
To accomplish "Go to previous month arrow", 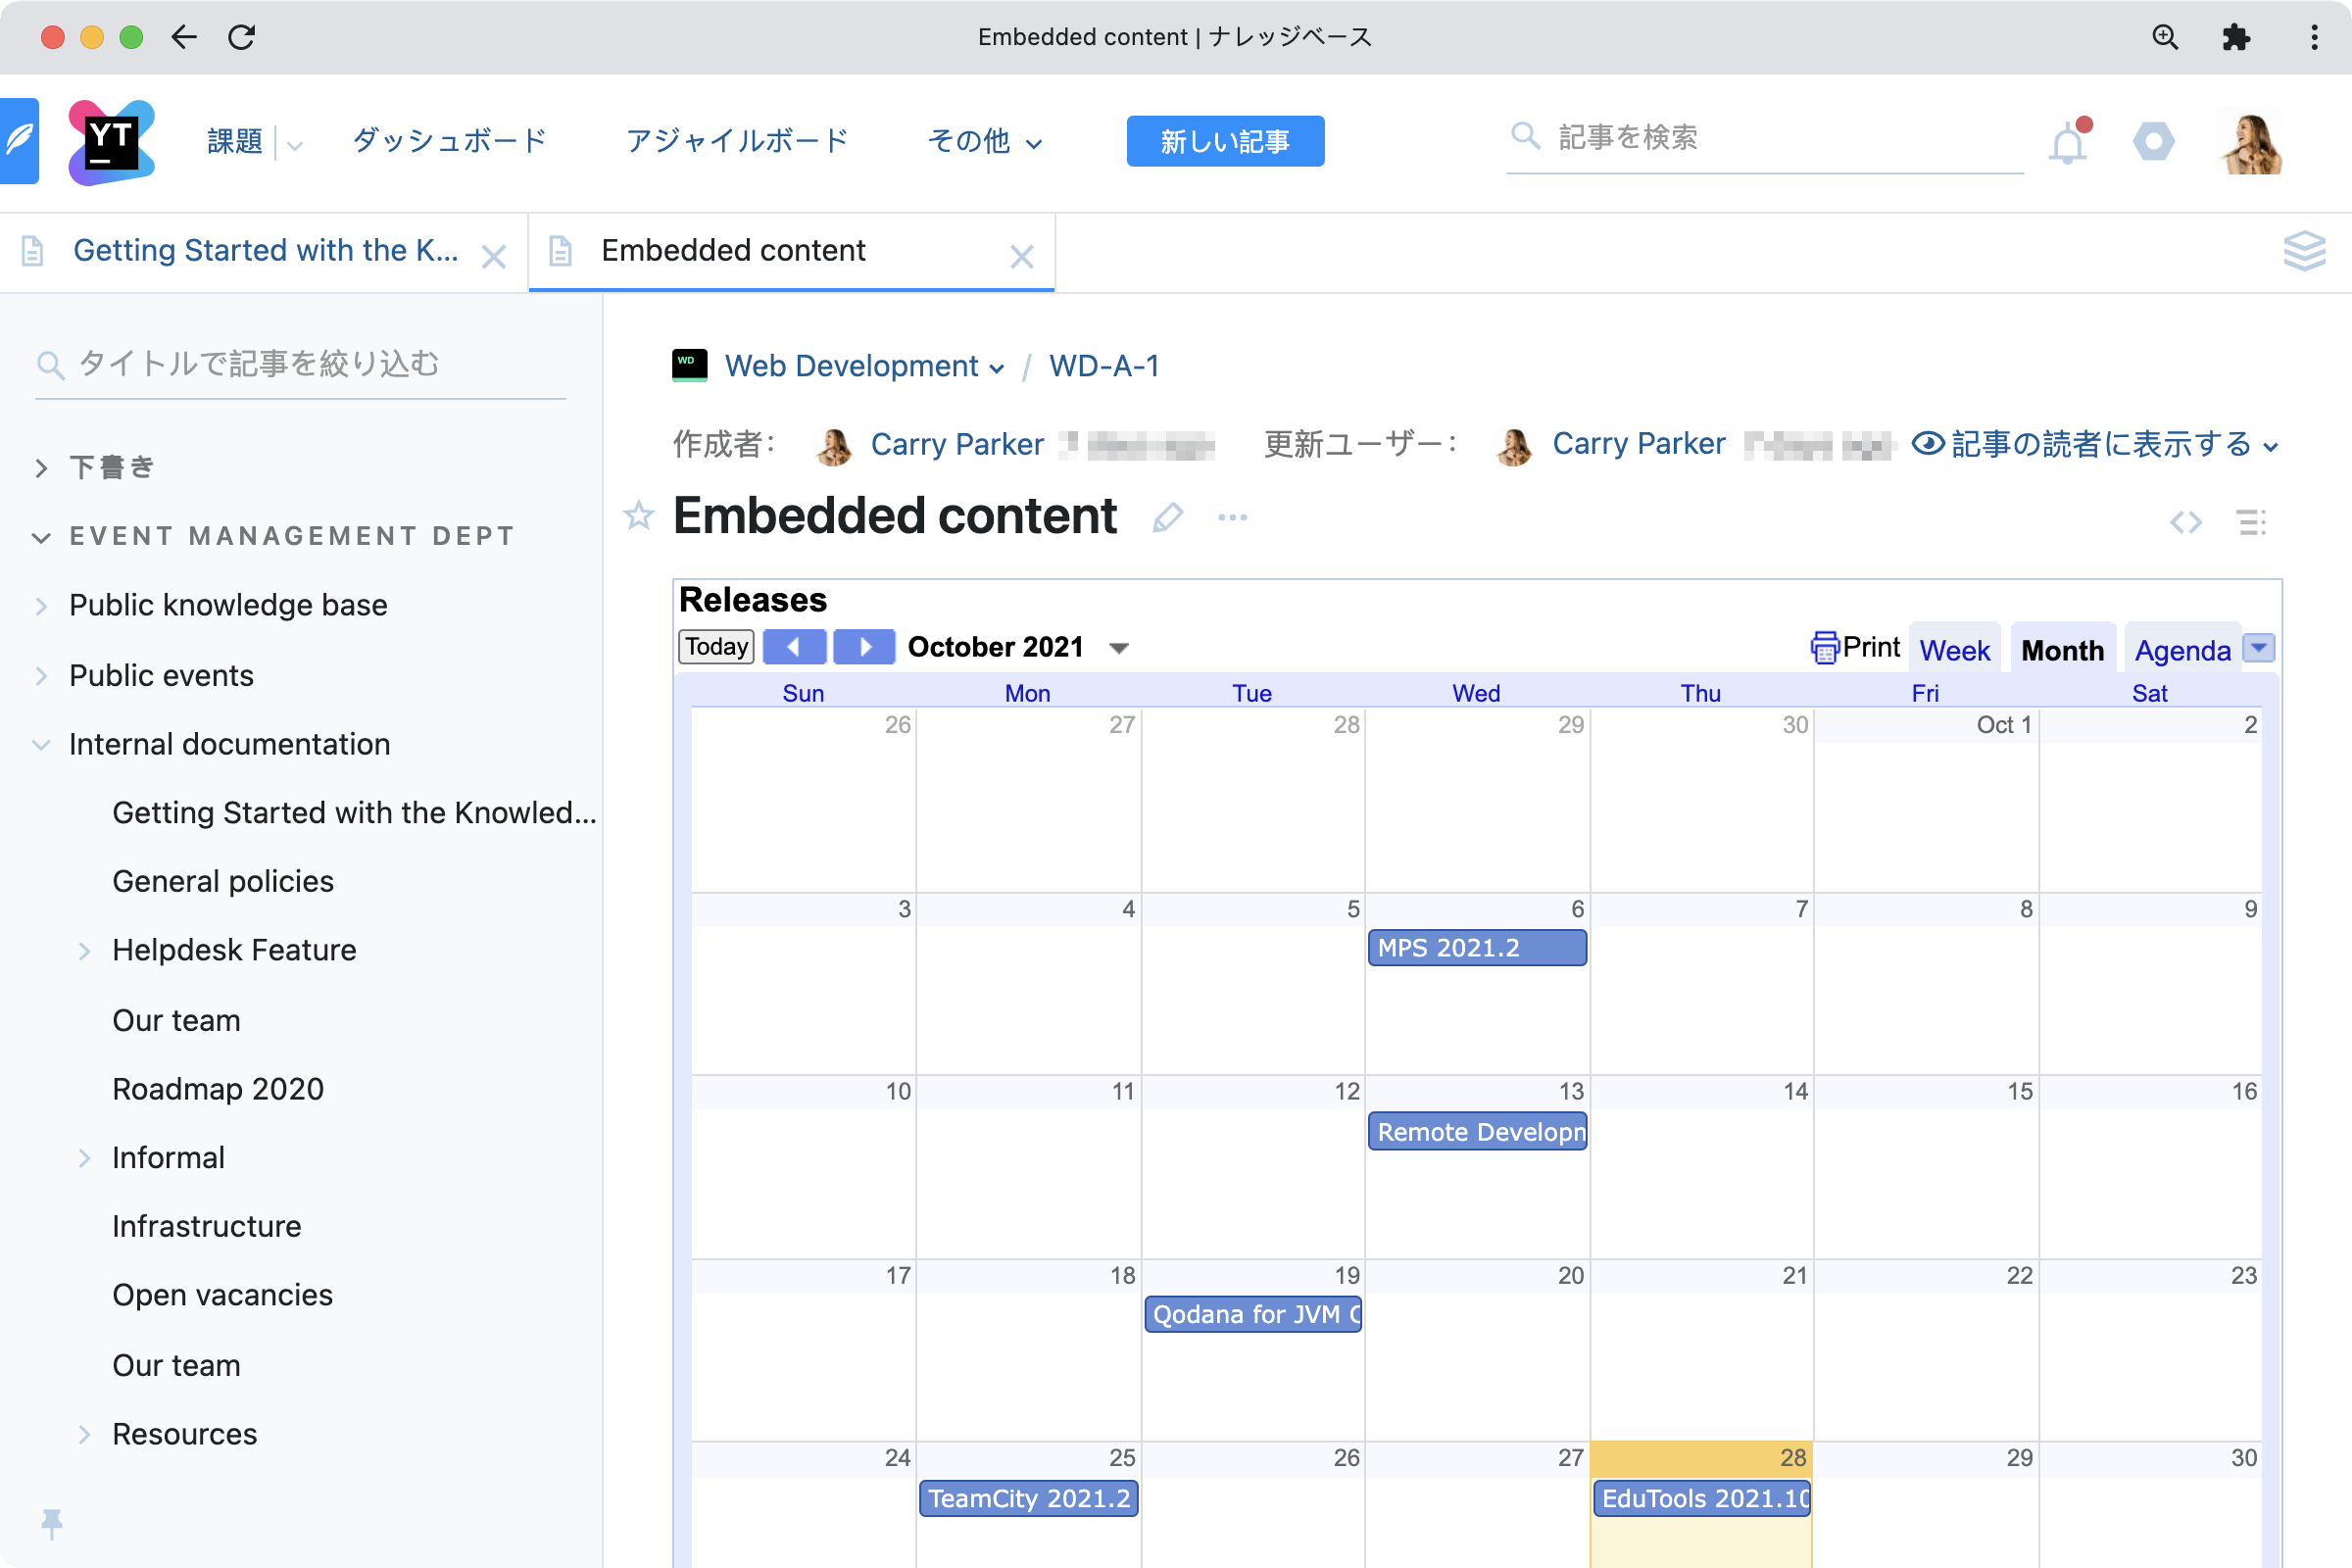I will tap(794, 647).
